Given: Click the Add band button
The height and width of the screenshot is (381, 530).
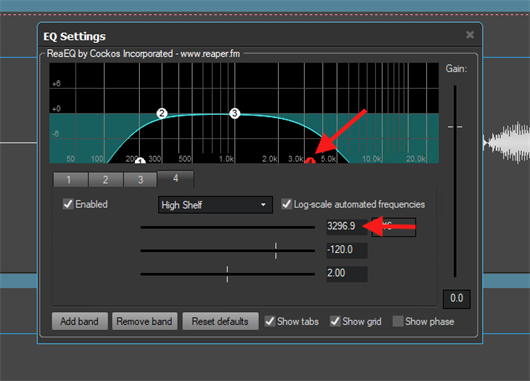Looking at the screenshot, I should point(80,321).
